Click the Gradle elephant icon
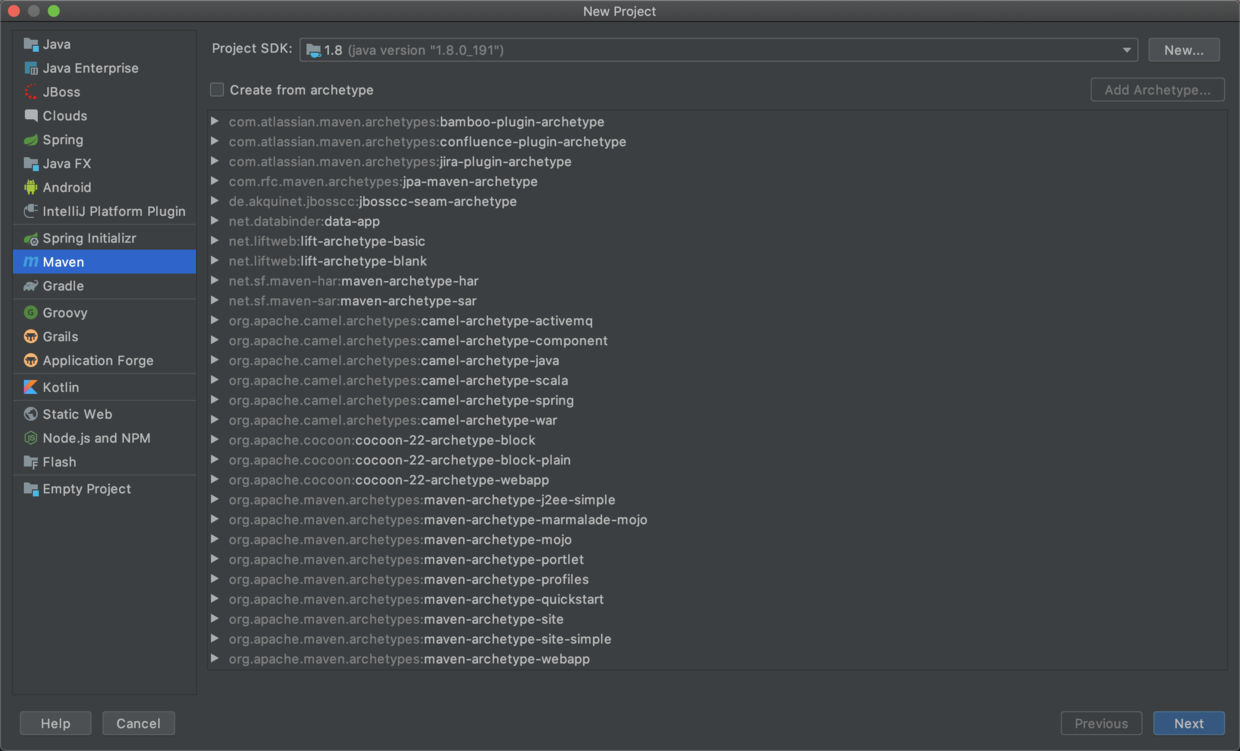The width and height of the screenshot is (1240, 751). pyautogui.click(x=31, y=286)
